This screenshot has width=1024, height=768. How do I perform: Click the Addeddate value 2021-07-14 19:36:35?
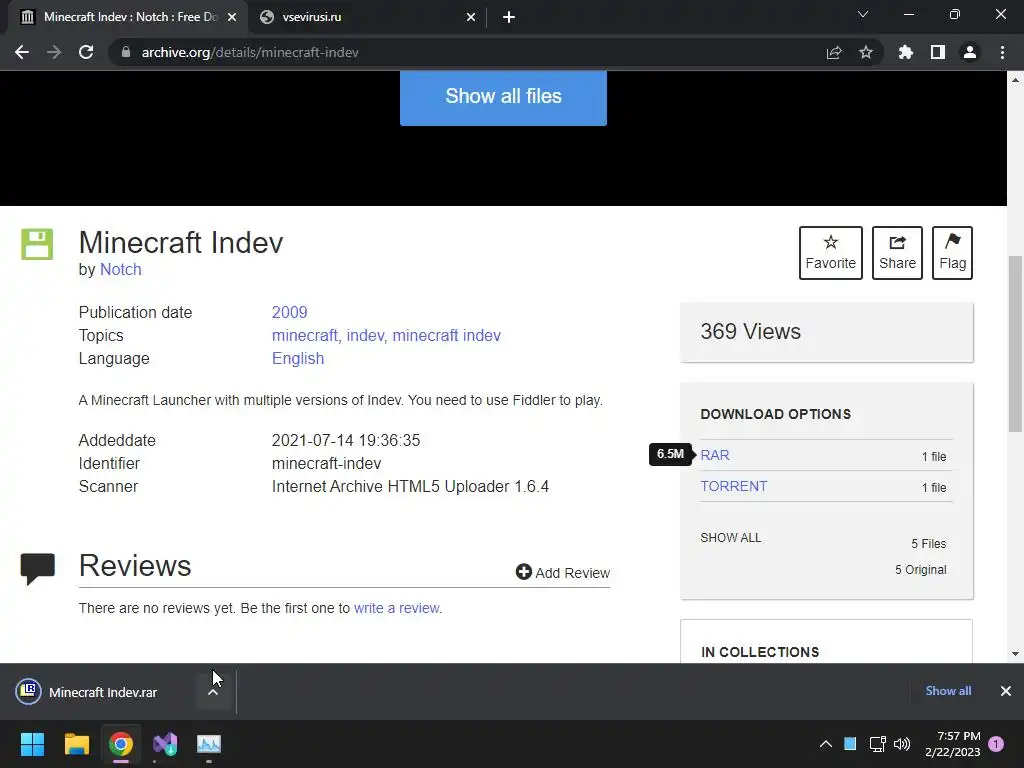tap(346, 440)
